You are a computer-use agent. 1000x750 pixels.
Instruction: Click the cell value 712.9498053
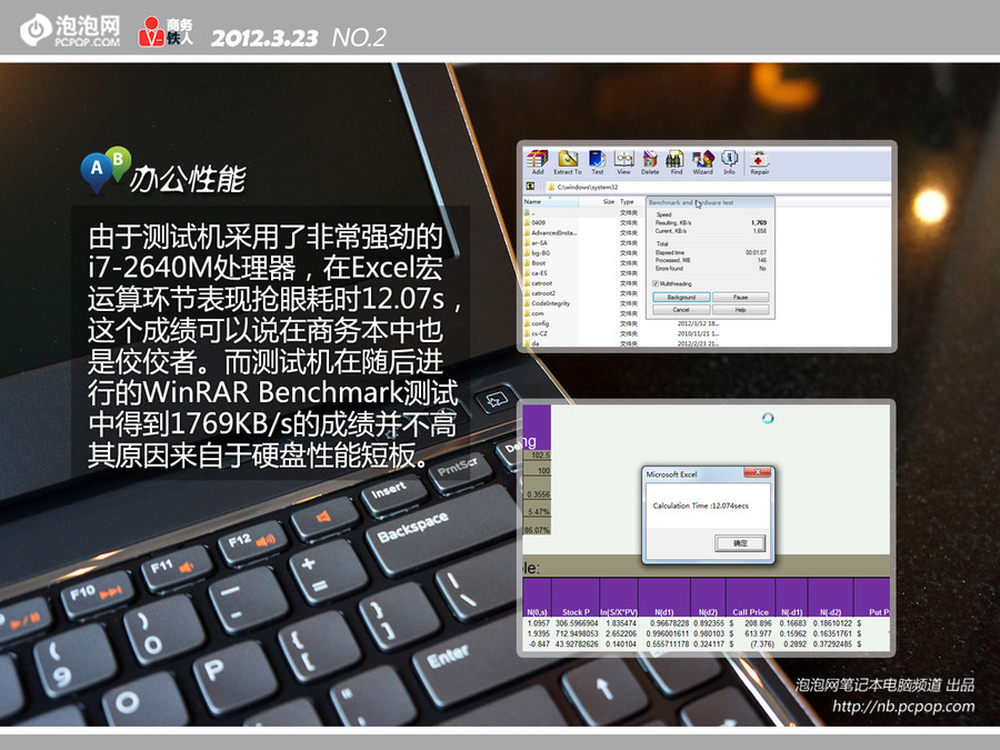click(577, 634)
